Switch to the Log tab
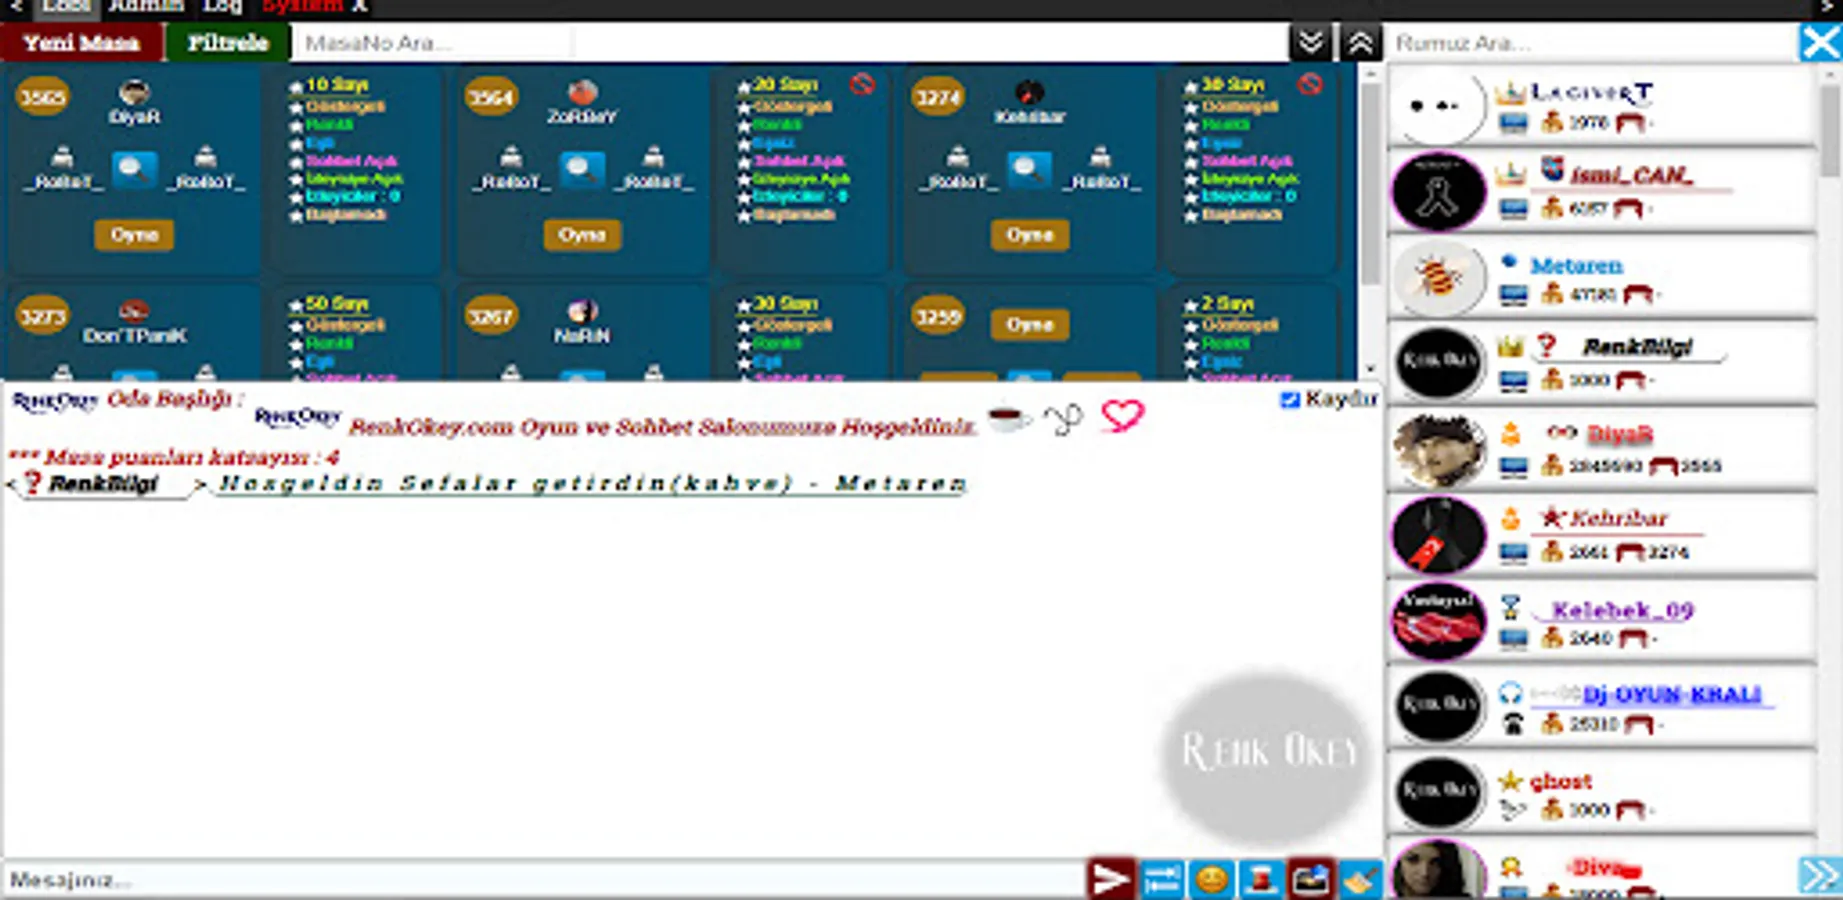This screenshot has height=900, width=1843. 222,6
